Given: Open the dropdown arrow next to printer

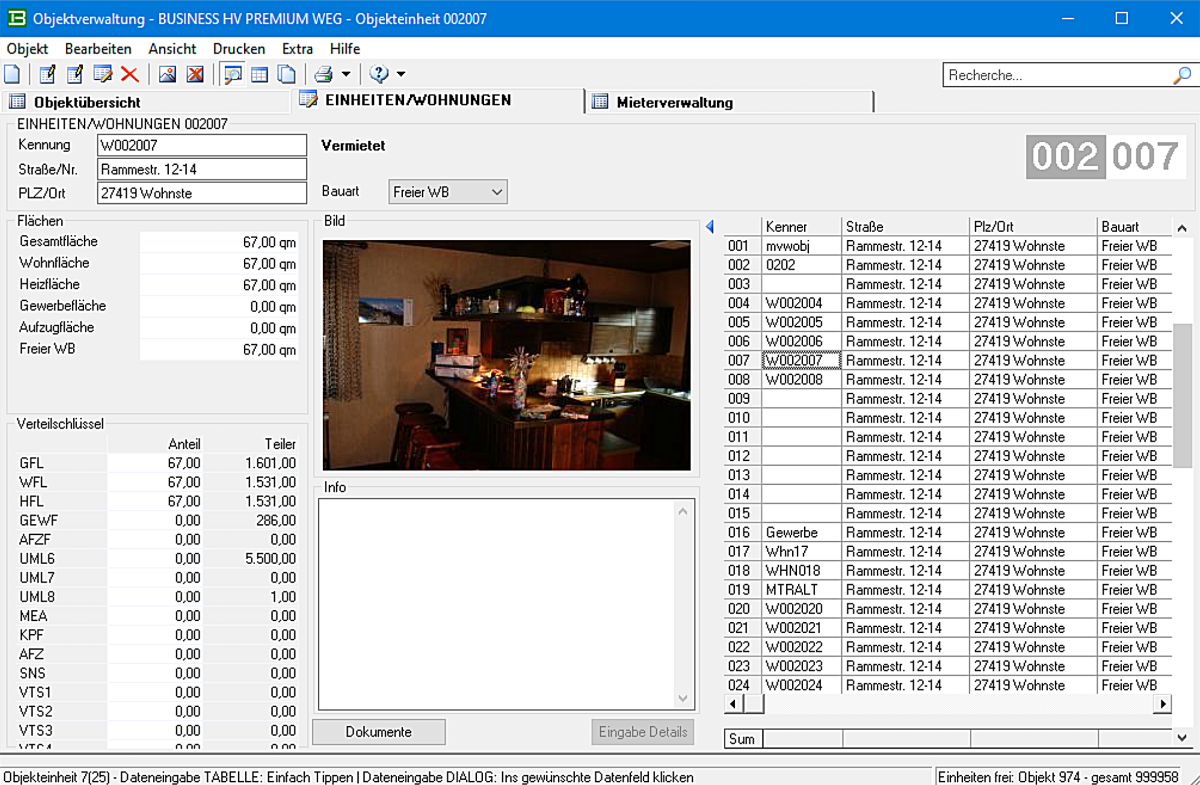Looking at the screenshot, I should 346,74.
